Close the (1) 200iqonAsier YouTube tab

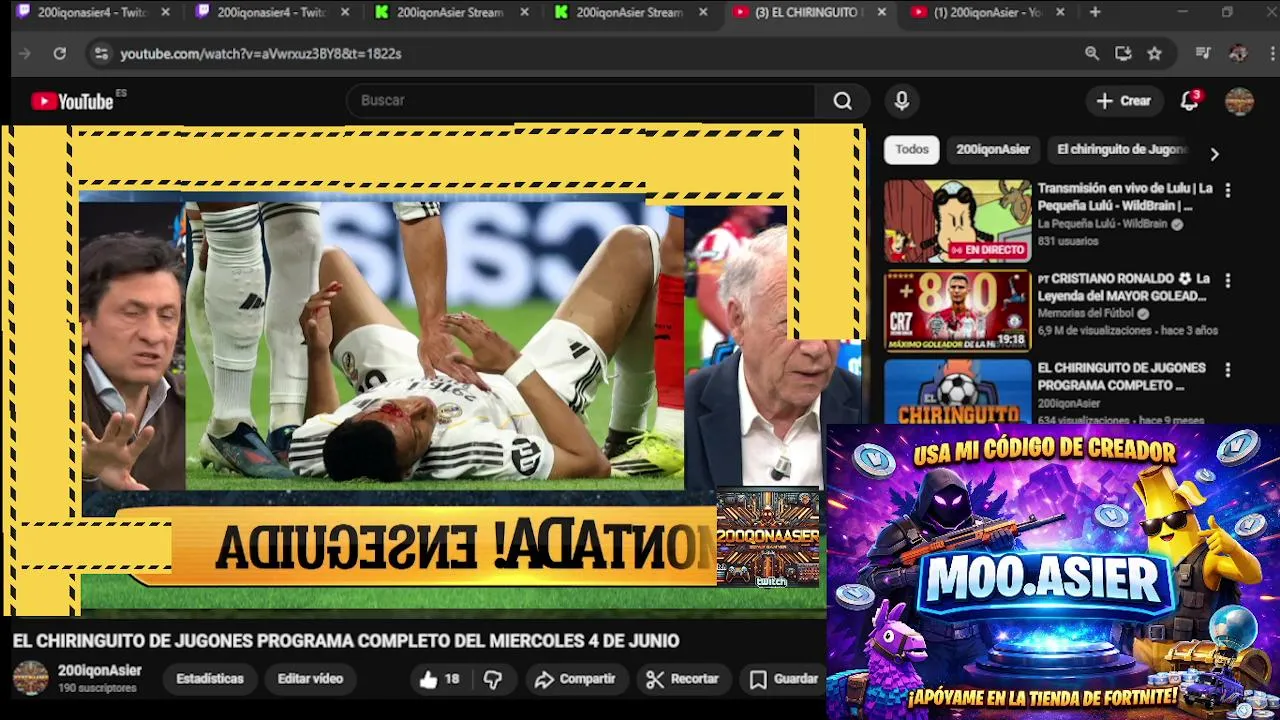pos(1060,12)
